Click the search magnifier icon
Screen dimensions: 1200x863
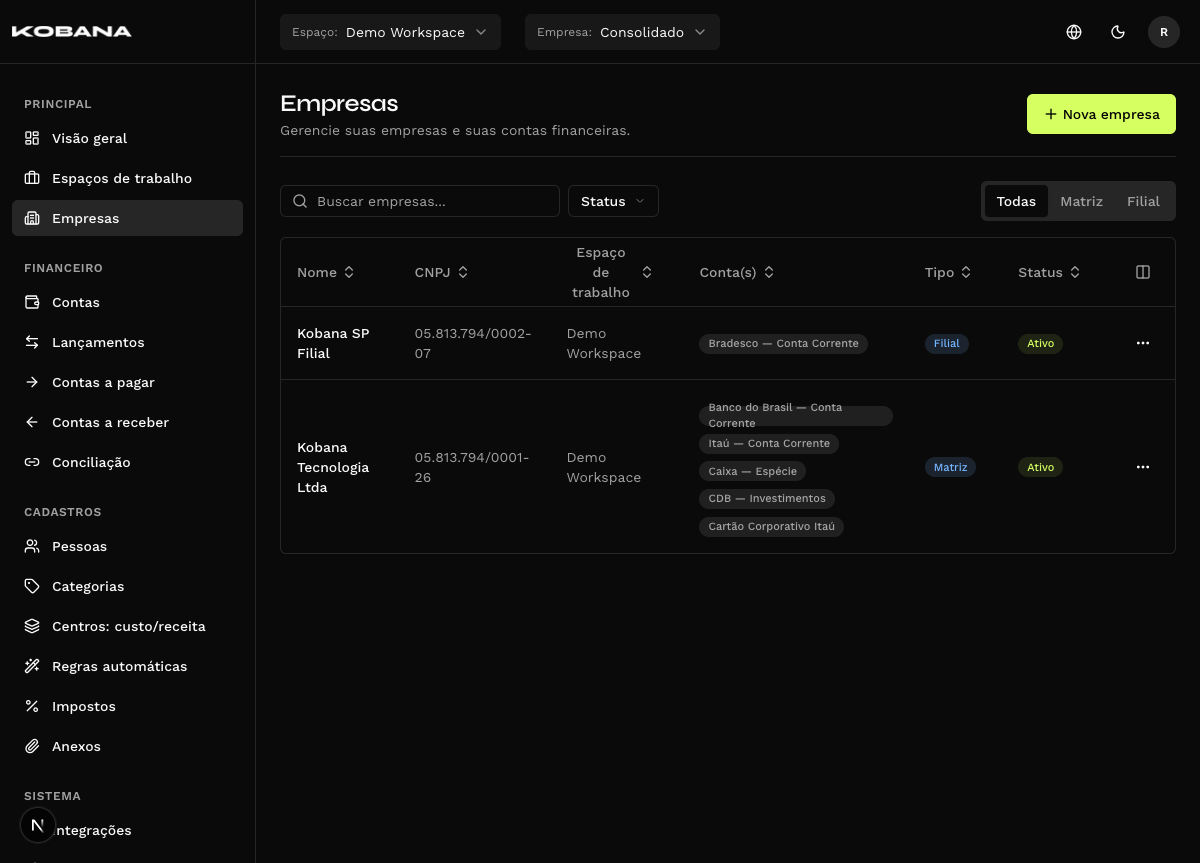pyautogui.click(x=300, y=201)
